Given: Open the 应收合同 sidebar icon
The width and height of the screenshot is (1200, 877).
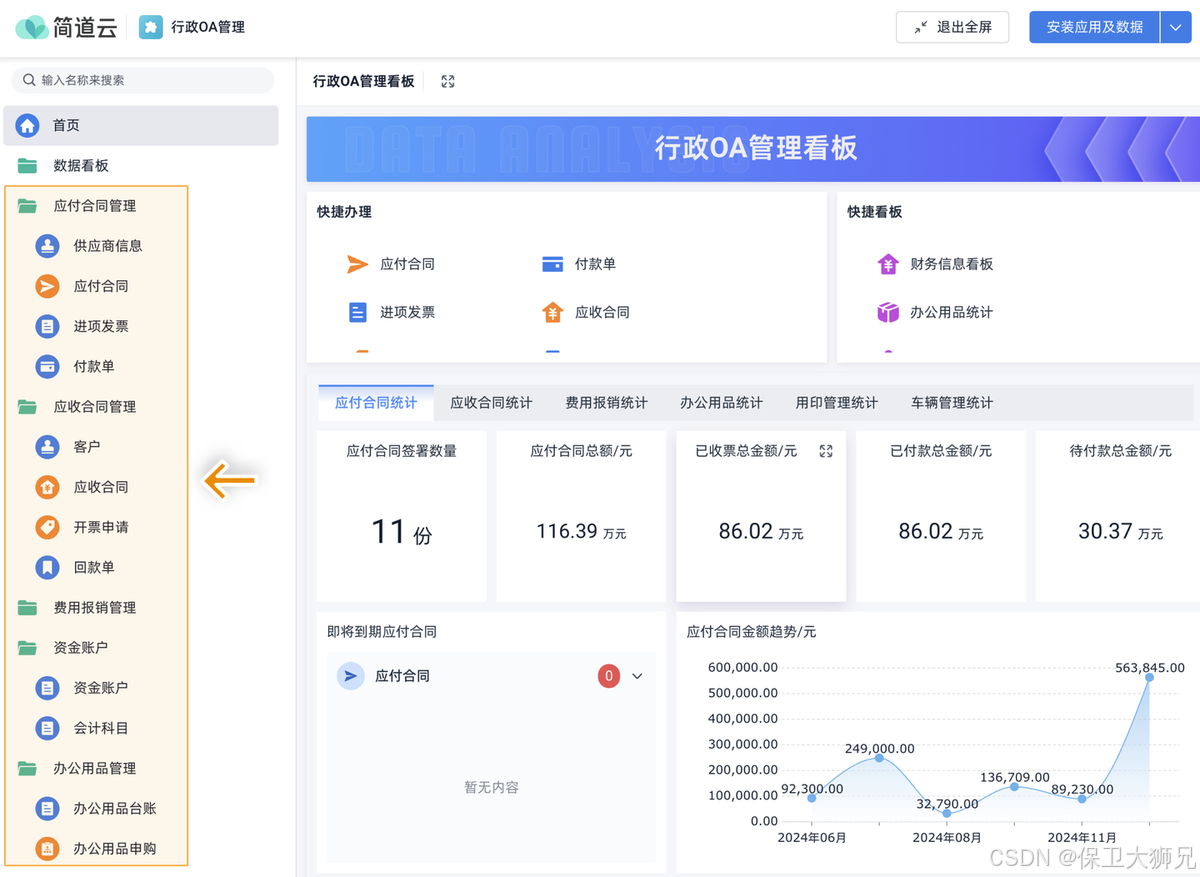Looking at the screenshot, I should 47,487.
